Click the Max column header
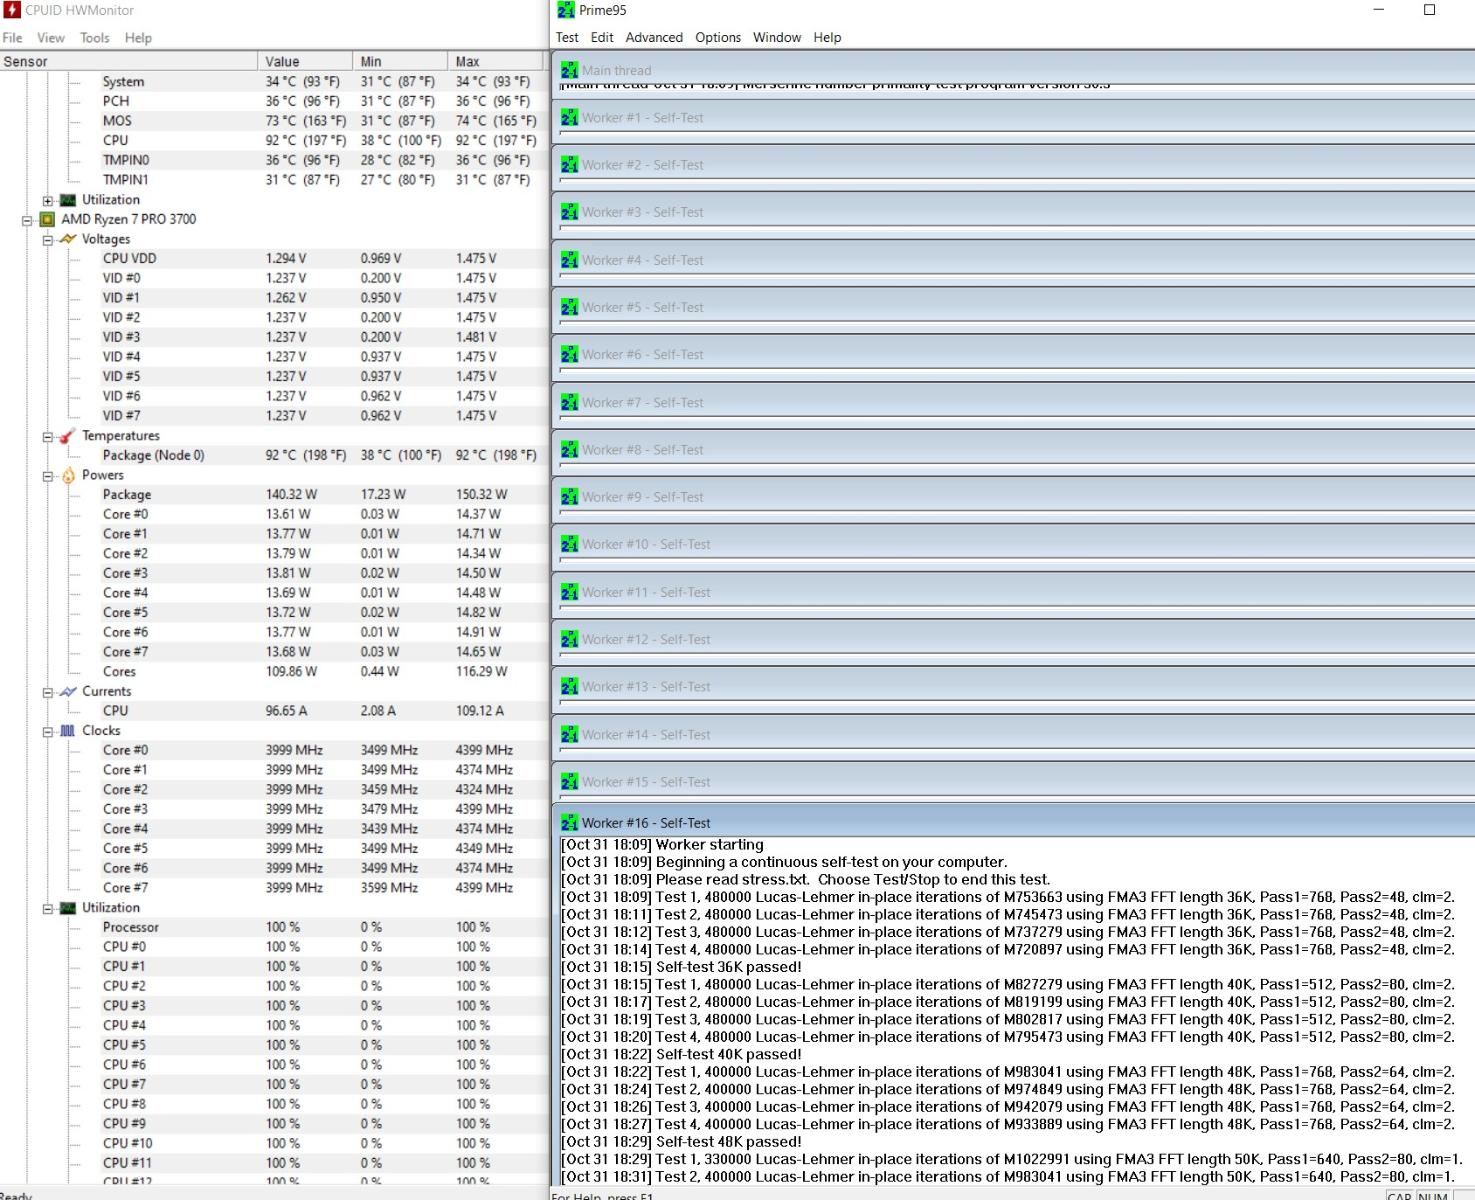The width and height of the screenshot is (1475, 1200). click(x=494, y=61)
